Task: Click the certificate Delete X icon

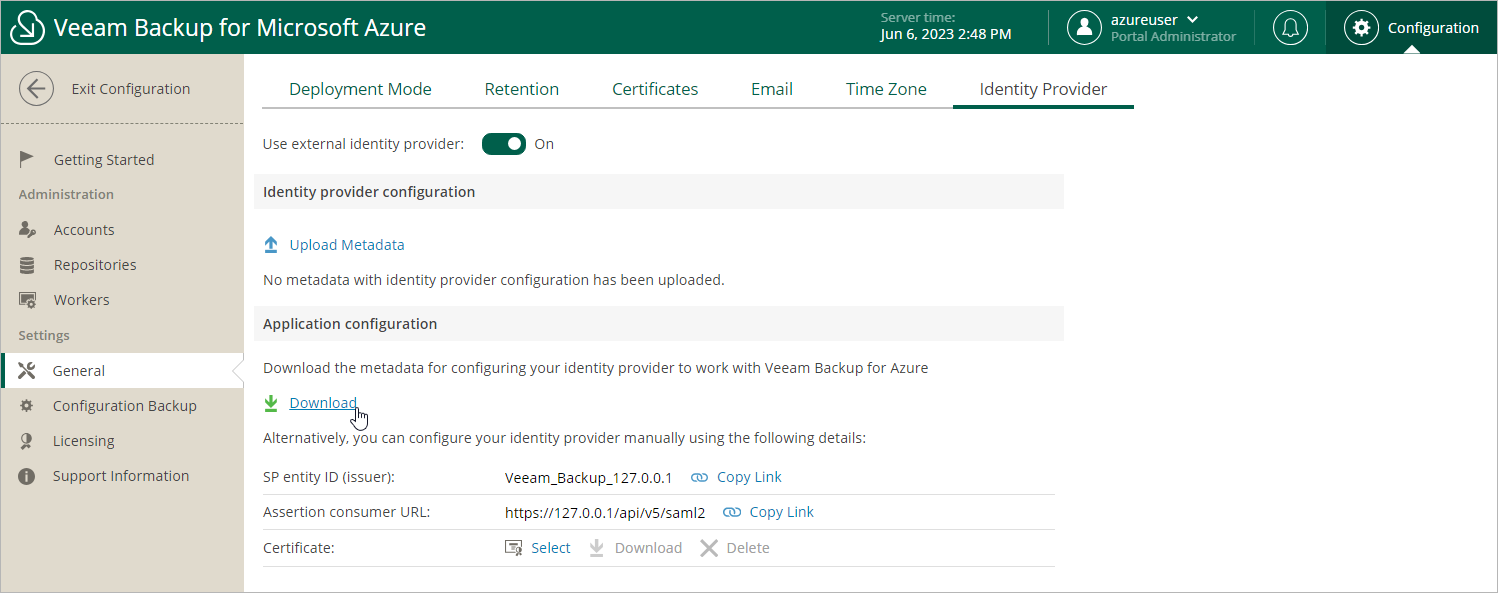Action: pos(709,548)
